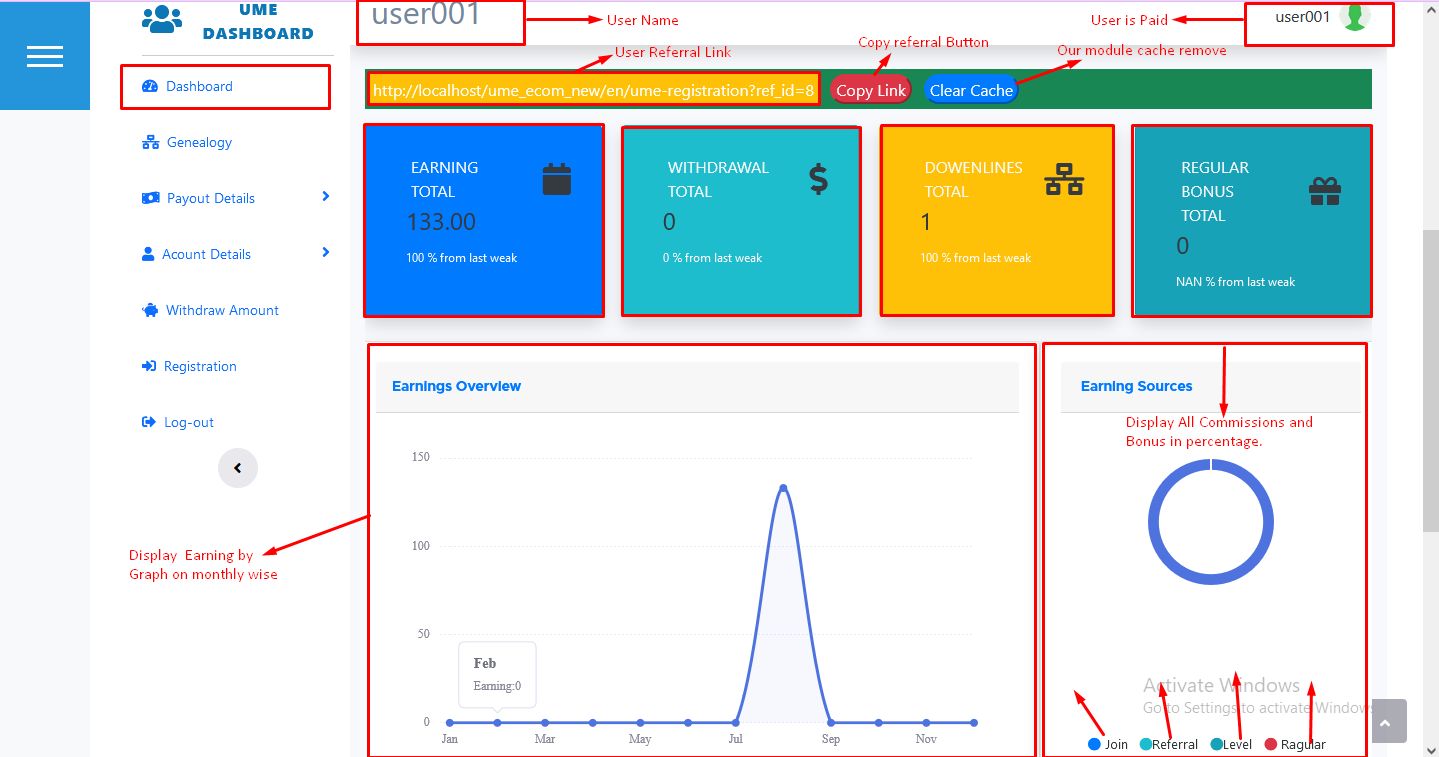Click the user001 page title

point(426,15)
